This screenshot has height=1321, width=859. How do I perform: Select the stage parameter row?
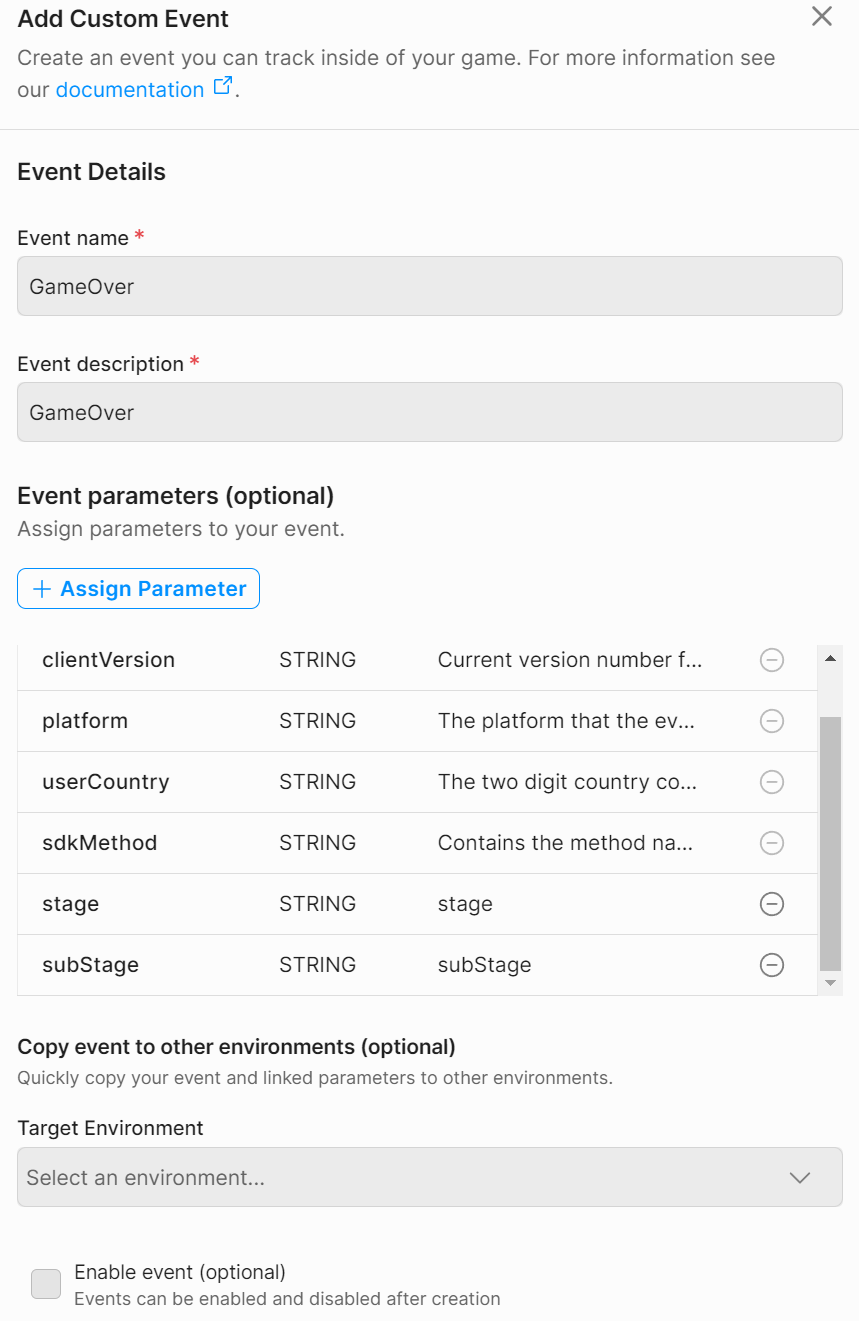417,904
